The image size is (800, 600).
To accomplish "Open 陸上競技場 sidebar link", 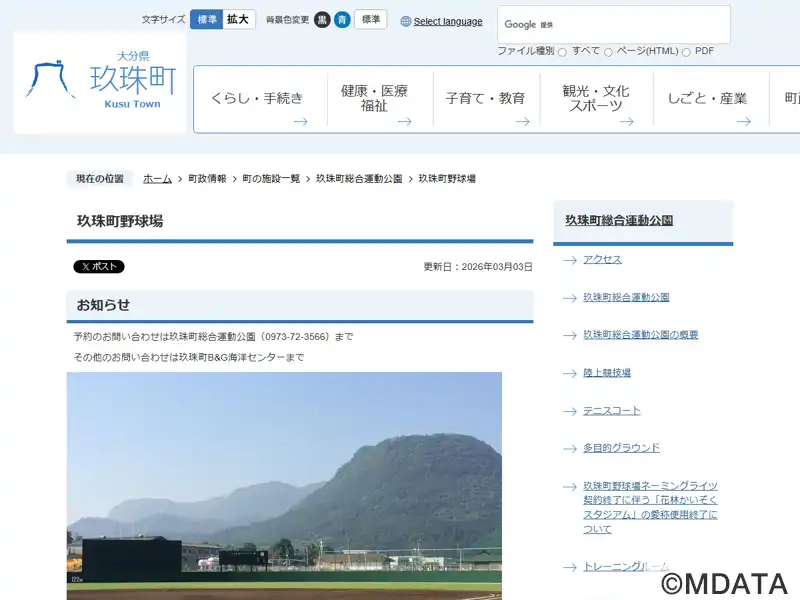I will coord(607,373).
